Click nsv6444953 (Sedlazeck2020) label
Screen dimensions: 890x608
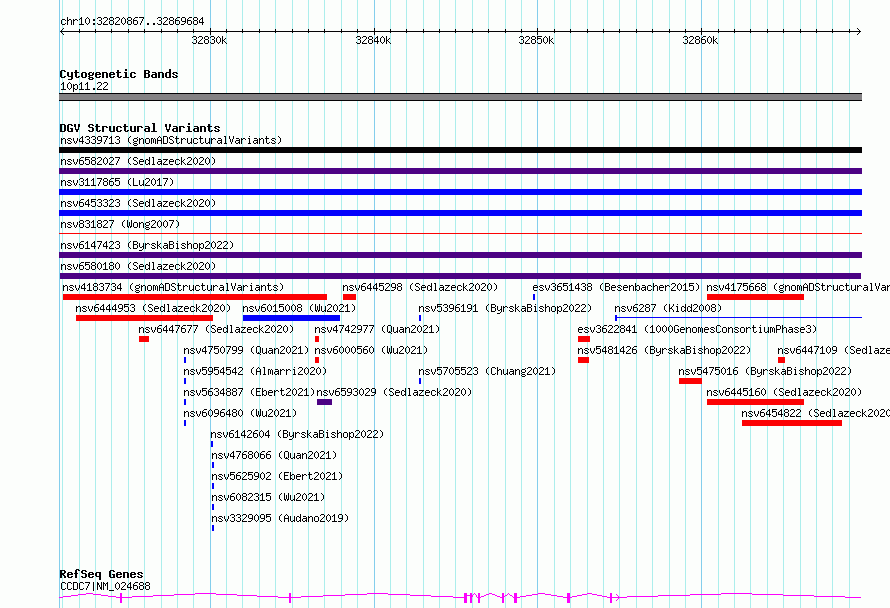click(153, 308)
